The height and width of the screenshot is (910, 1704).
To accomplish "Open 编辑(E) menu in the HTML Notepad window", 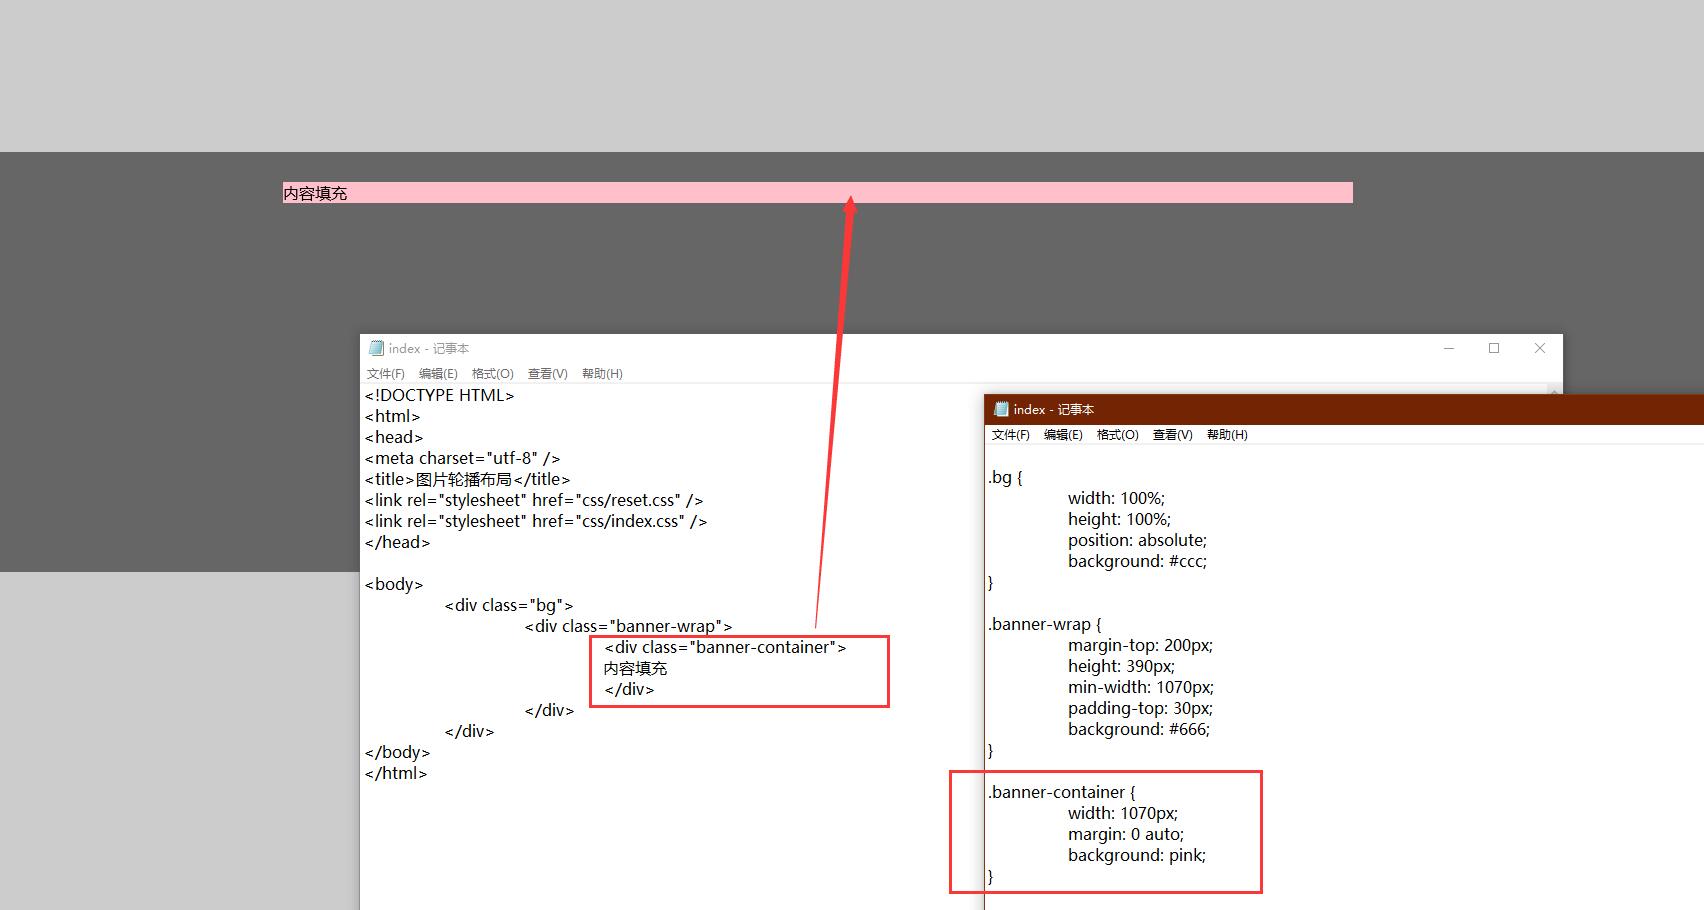I will (438, 374).
